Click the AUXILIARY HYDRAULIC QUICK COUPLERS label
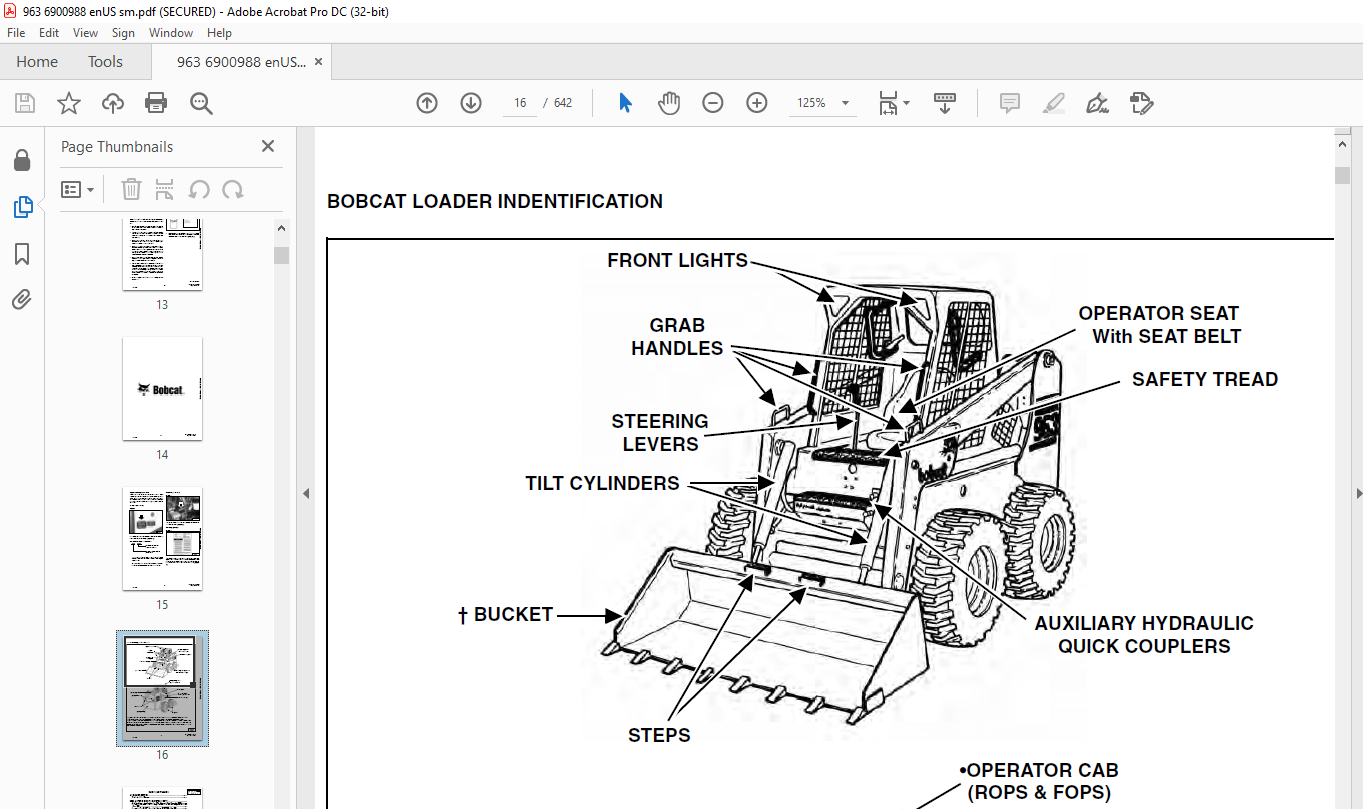Image resolution: width=1363 pixels, height=809 pixels. click(1144, 634)
